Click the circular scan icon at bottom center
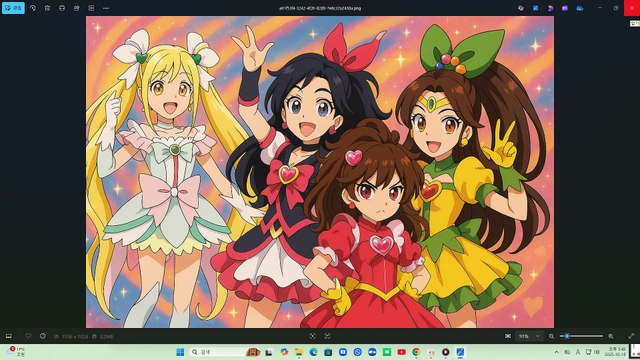Screen dimensions: 640x360 [x=313, y=336]
